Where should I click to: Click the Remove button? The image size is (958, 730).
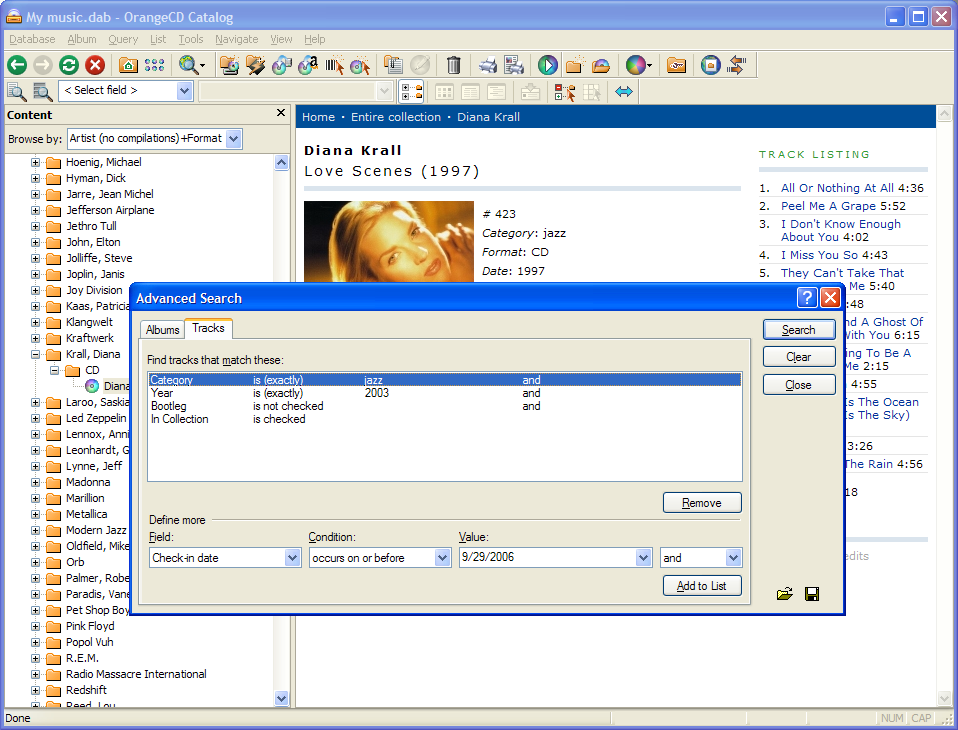pyautogui.click(x=702, y=503)
